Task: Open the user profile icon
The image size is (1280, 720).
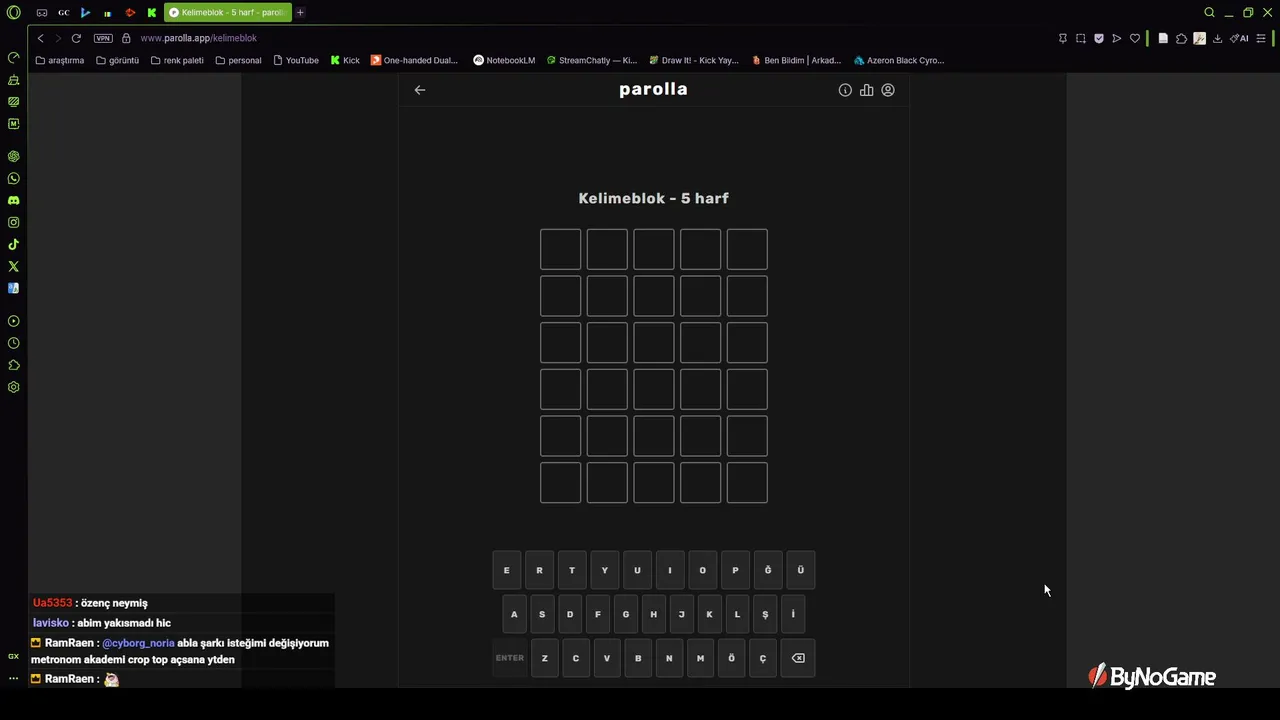Action: [888, 90]
